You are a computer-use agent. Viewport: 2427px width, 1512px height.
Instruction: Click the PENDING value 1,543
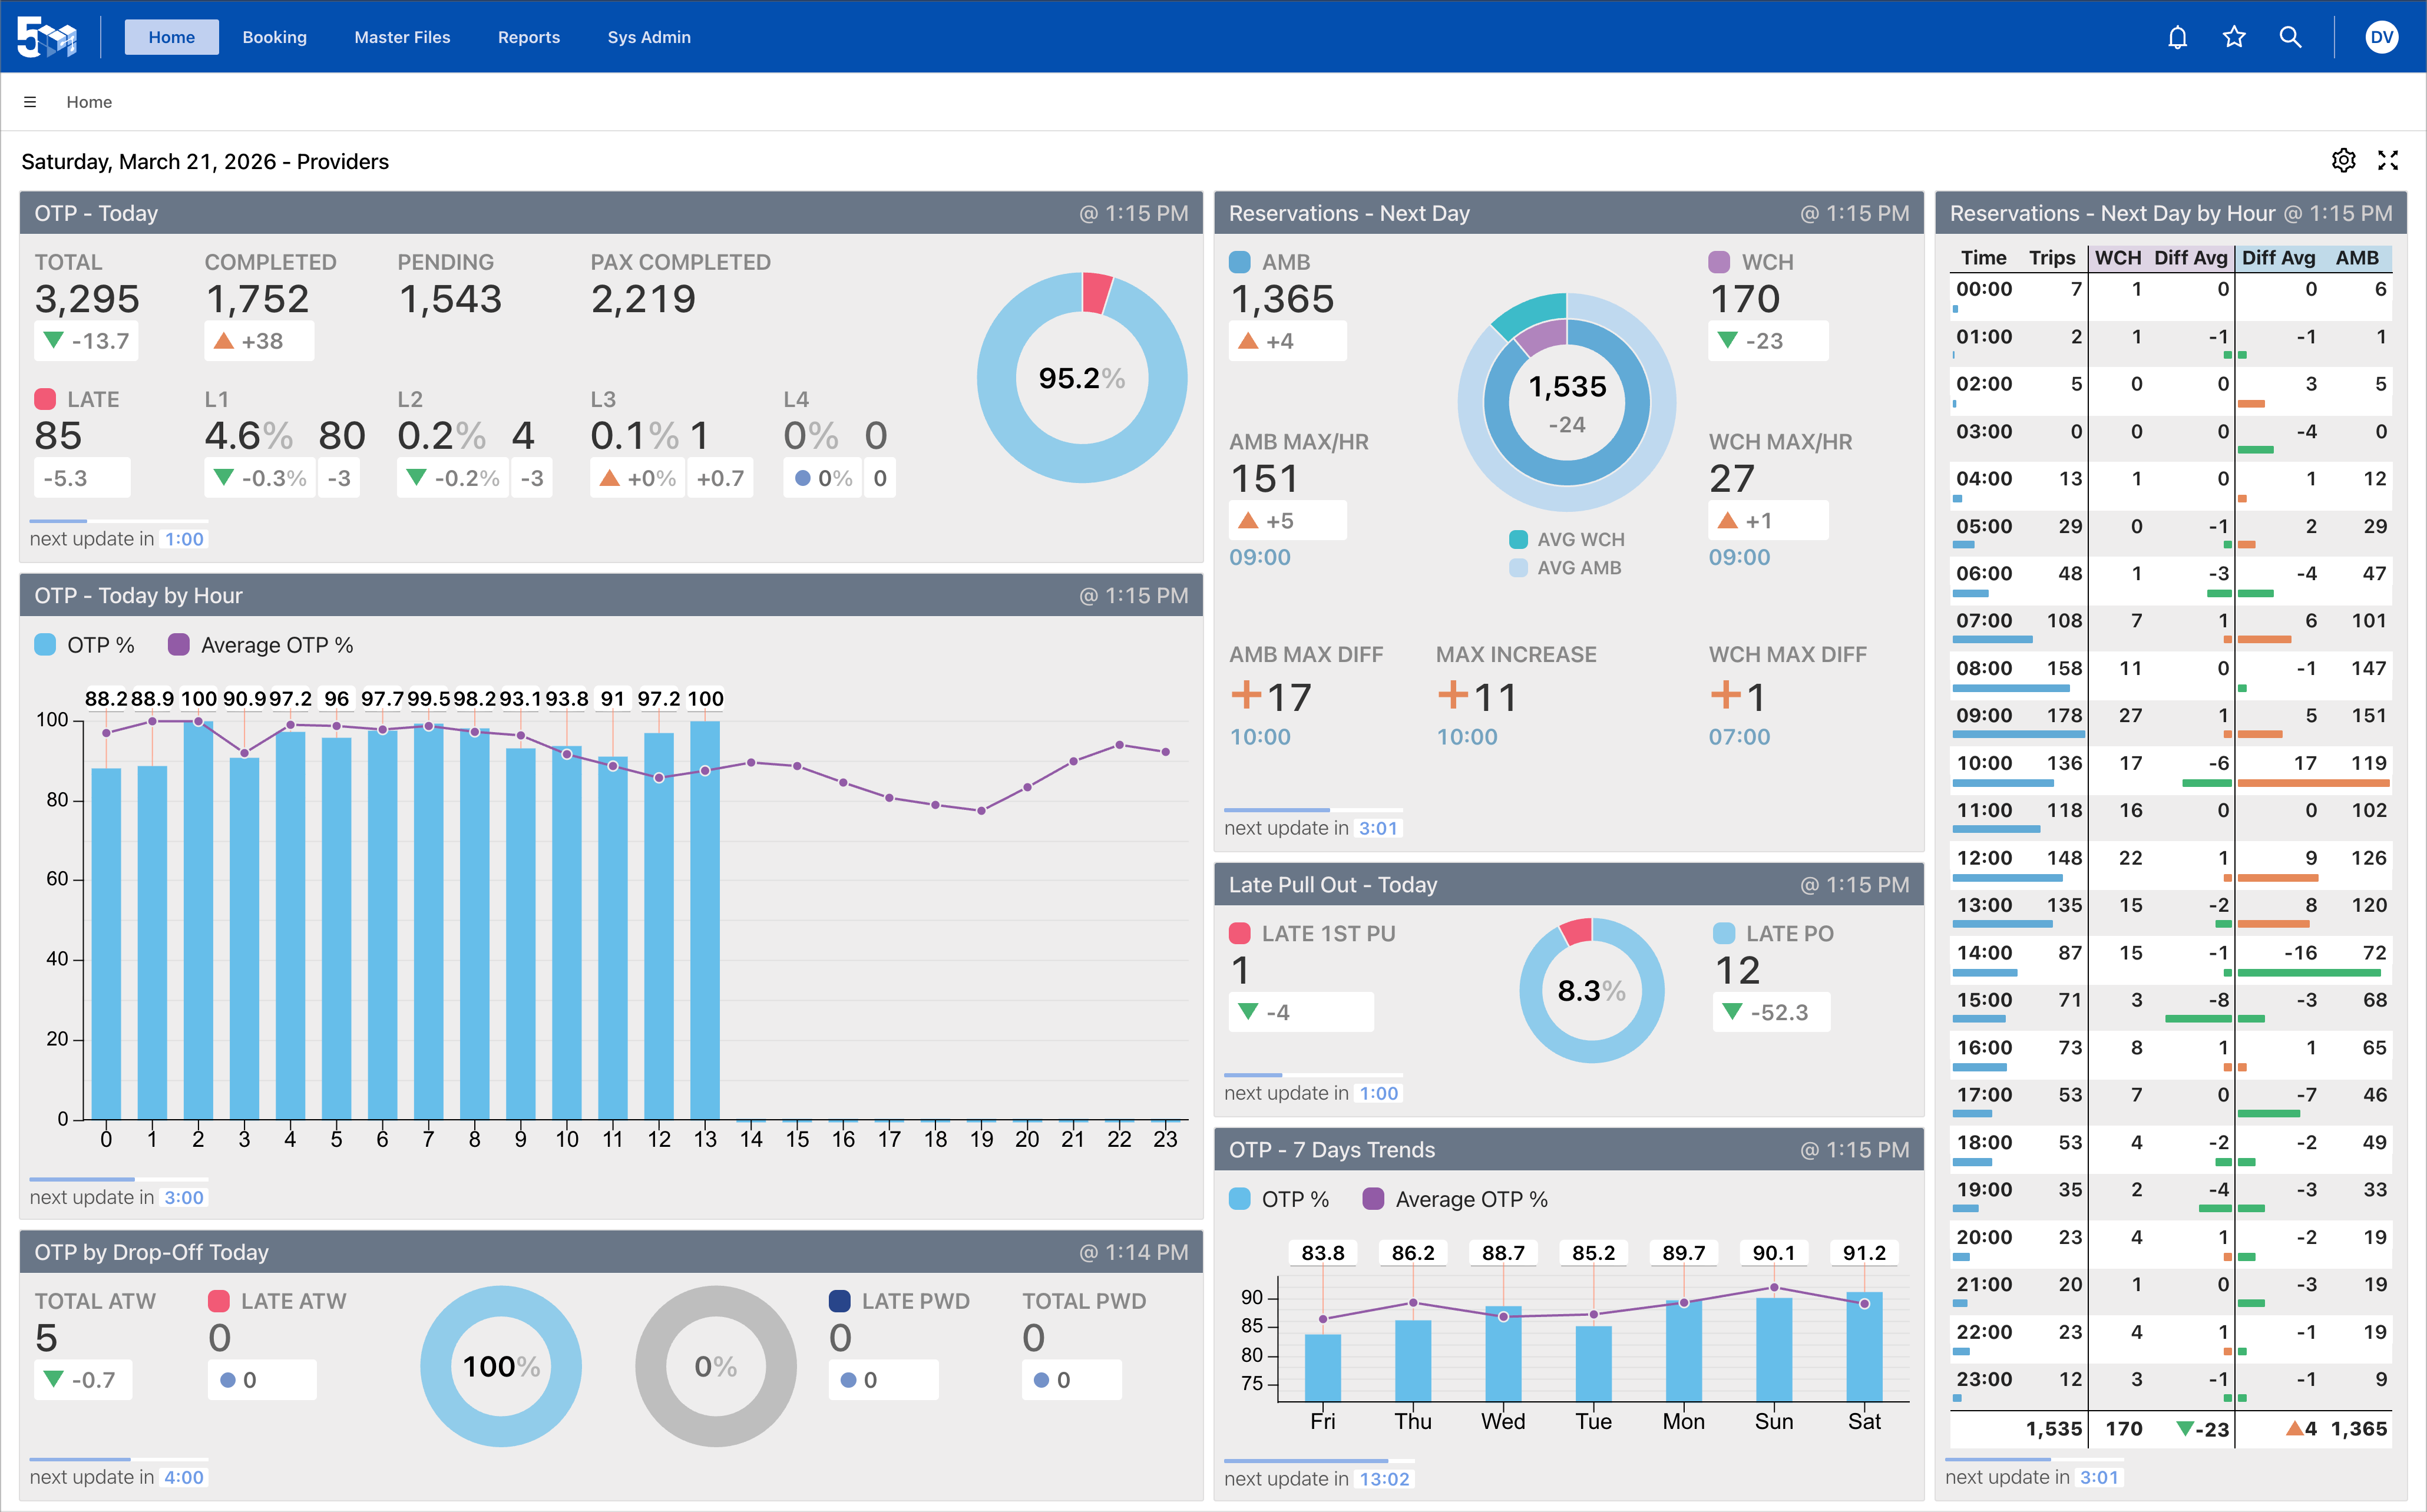coord(450,299)
